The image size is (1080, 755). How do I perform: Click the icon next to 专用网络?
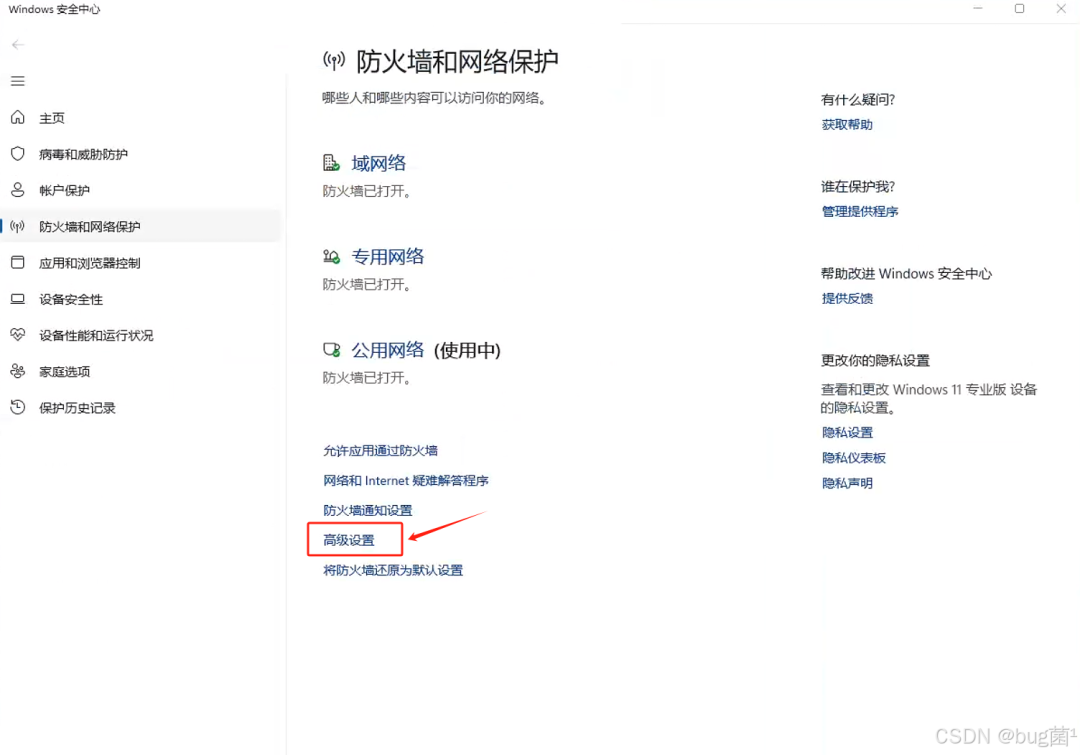click(331, 256)
